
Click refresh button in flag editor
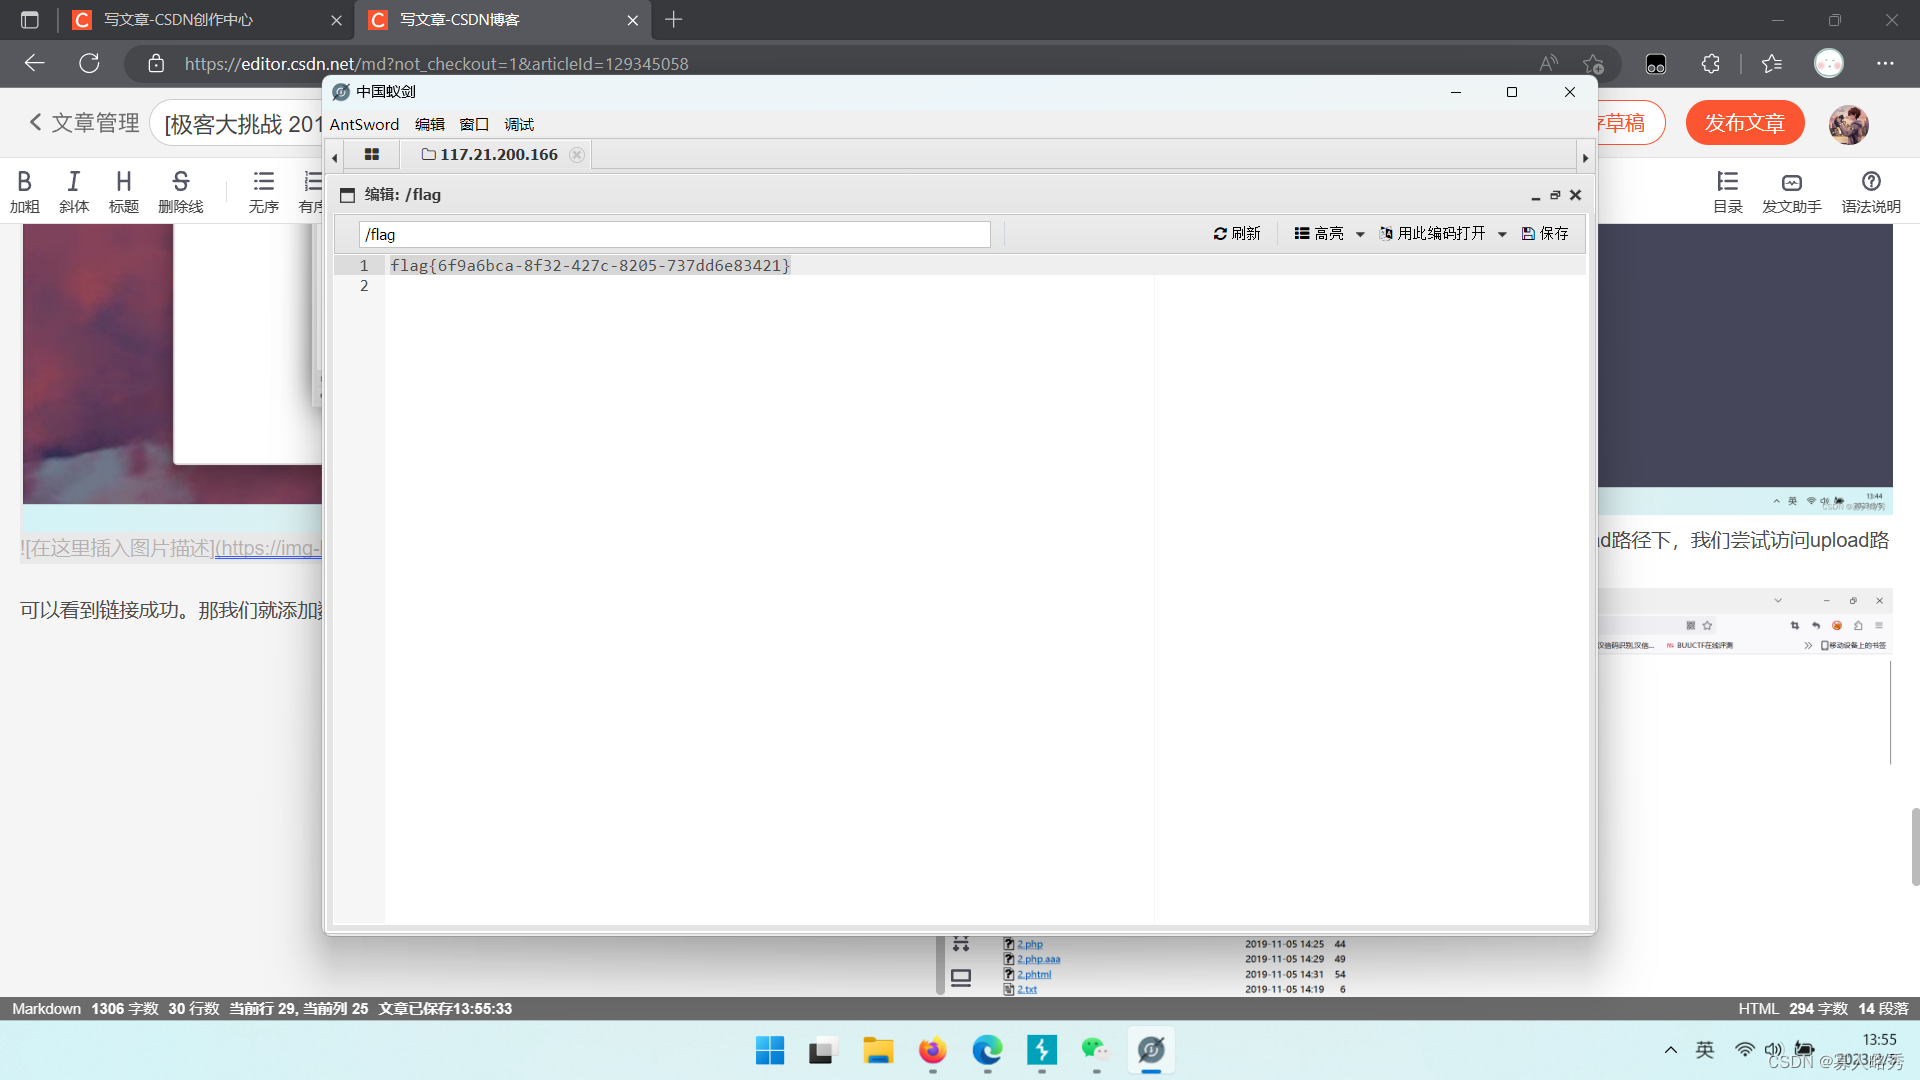1237,233
